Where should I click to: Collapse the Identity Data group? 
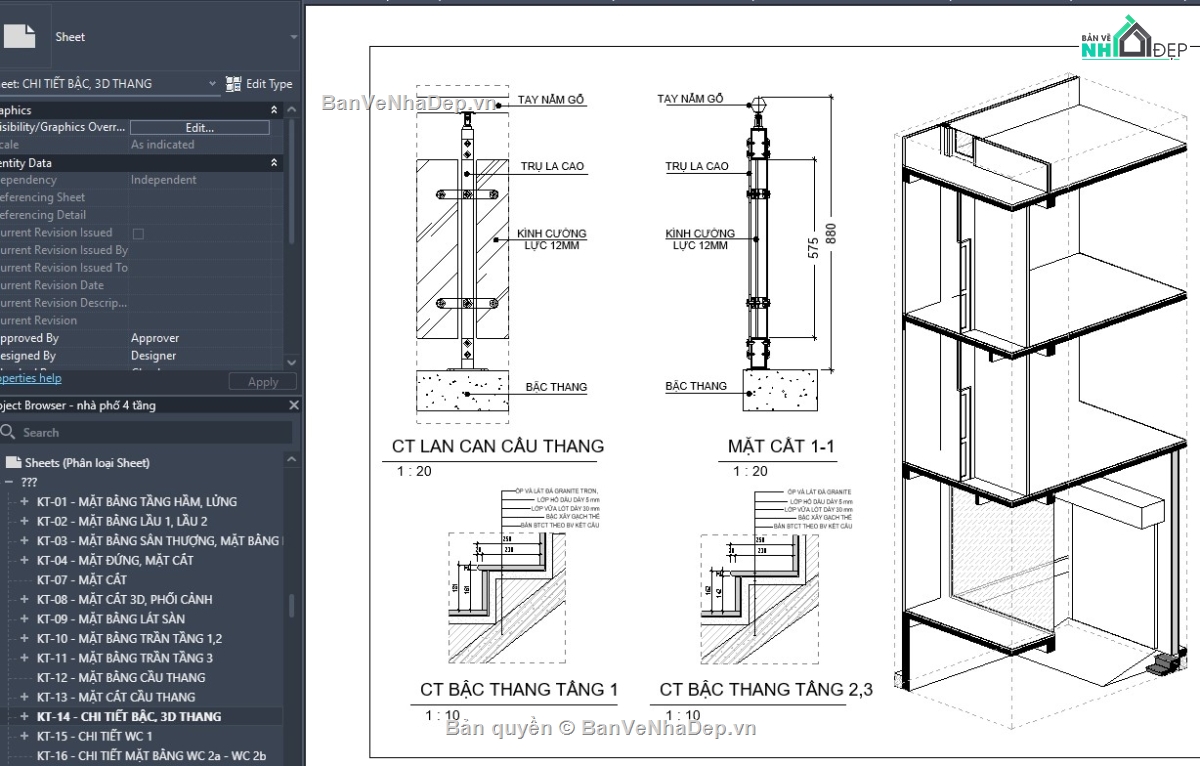(274, 163)
